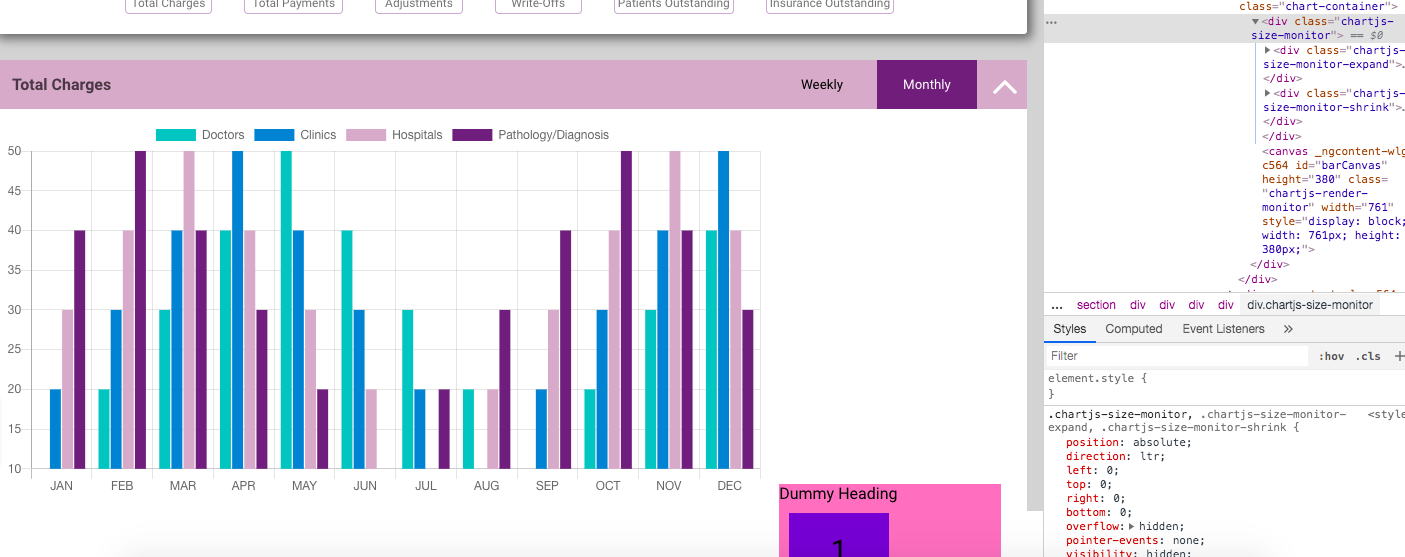Expand the chartjs-size-monitor-shrink div node

(x=1268, y=93)
